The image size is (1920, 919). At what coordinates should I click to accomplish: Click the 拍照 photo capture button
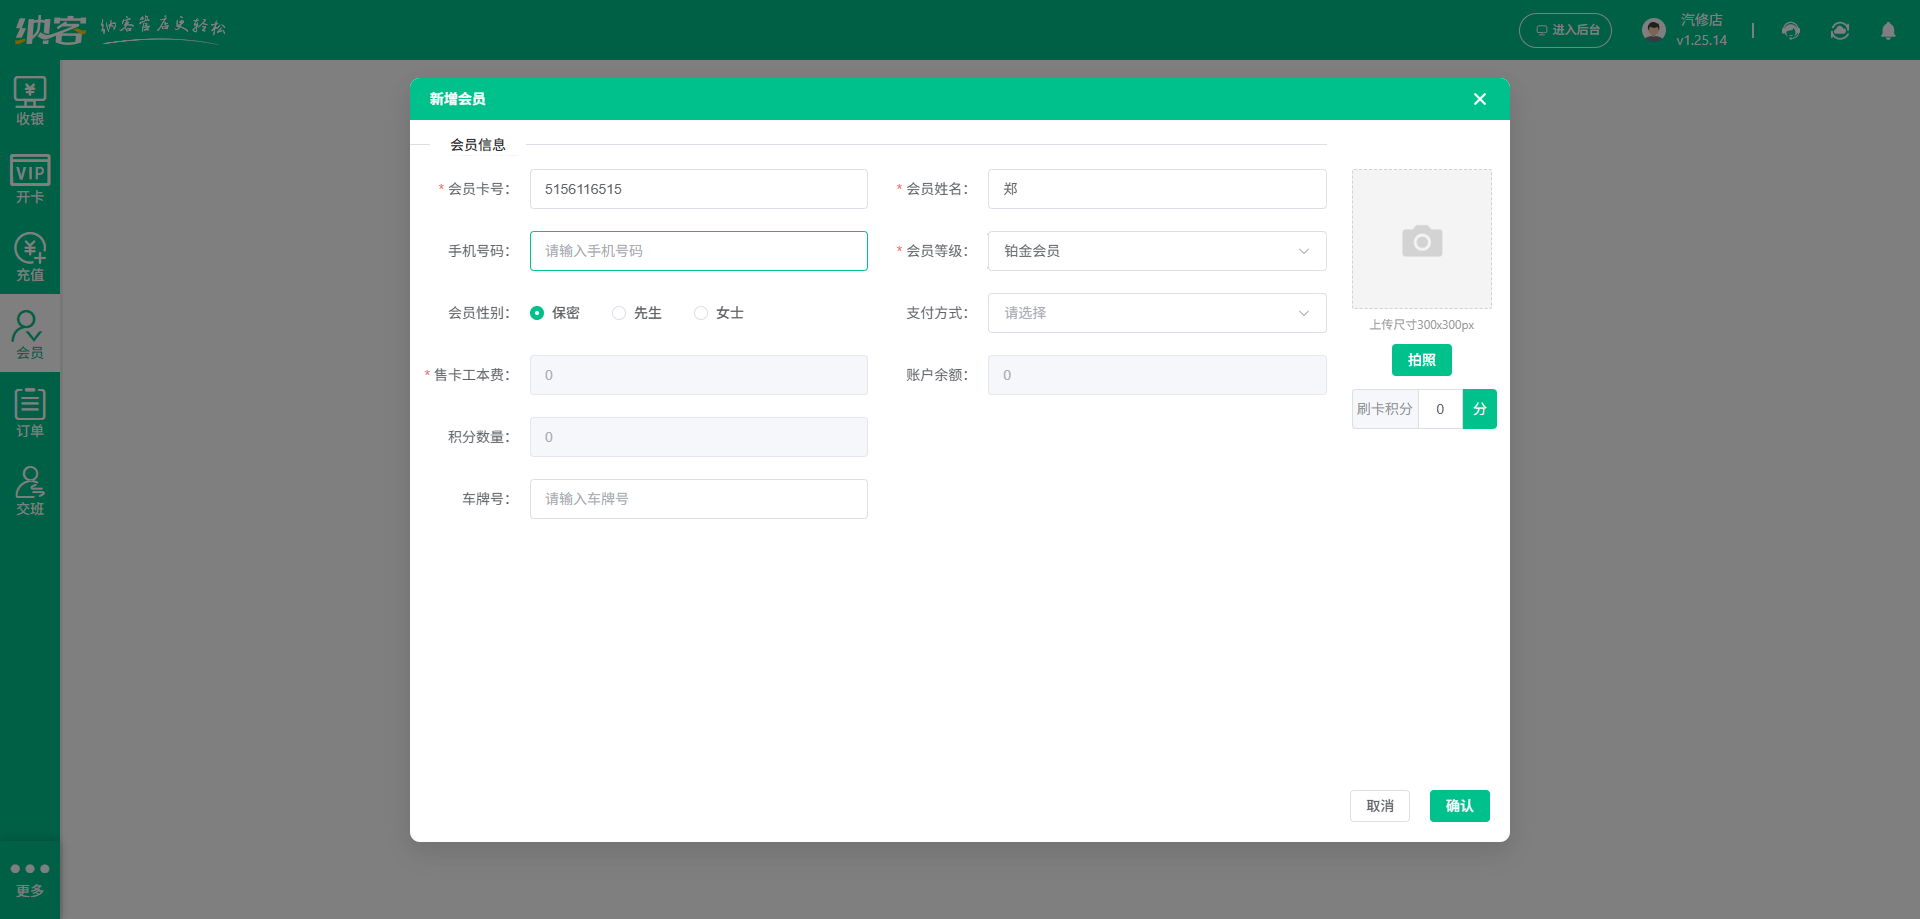(x=1421, y=360)
